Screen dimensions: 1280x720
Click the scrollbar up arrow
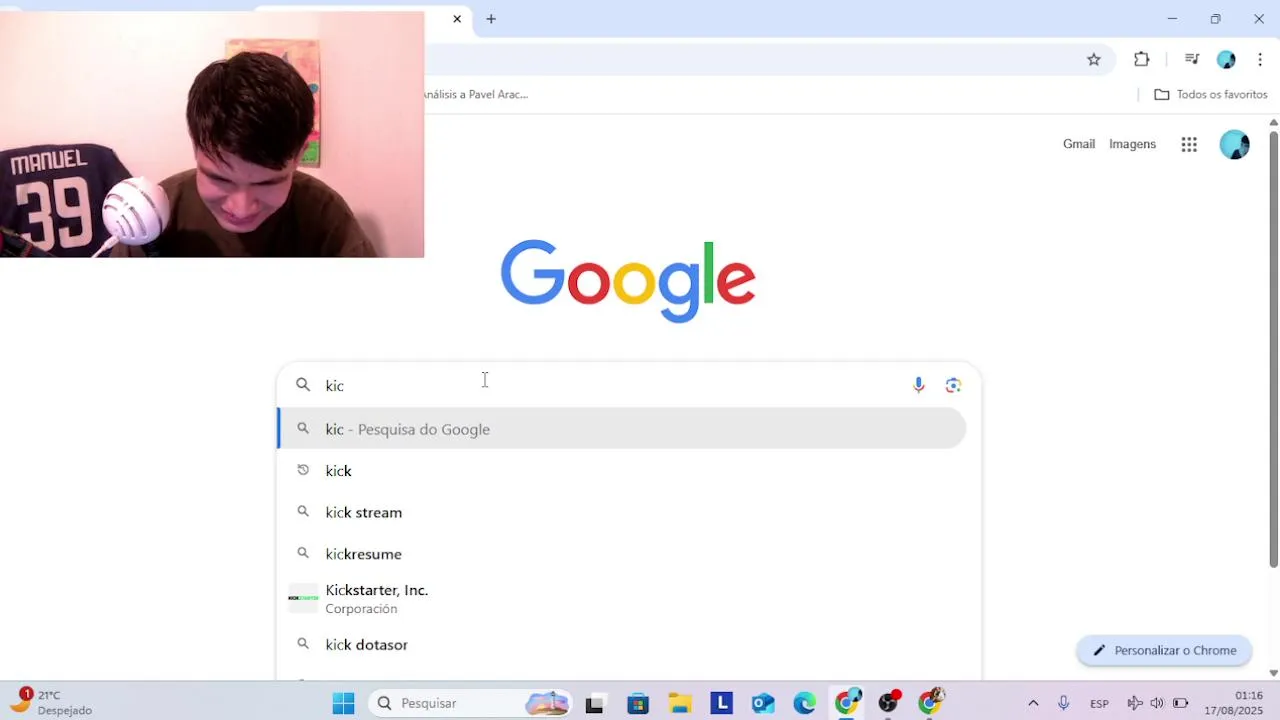[1273, 122]
